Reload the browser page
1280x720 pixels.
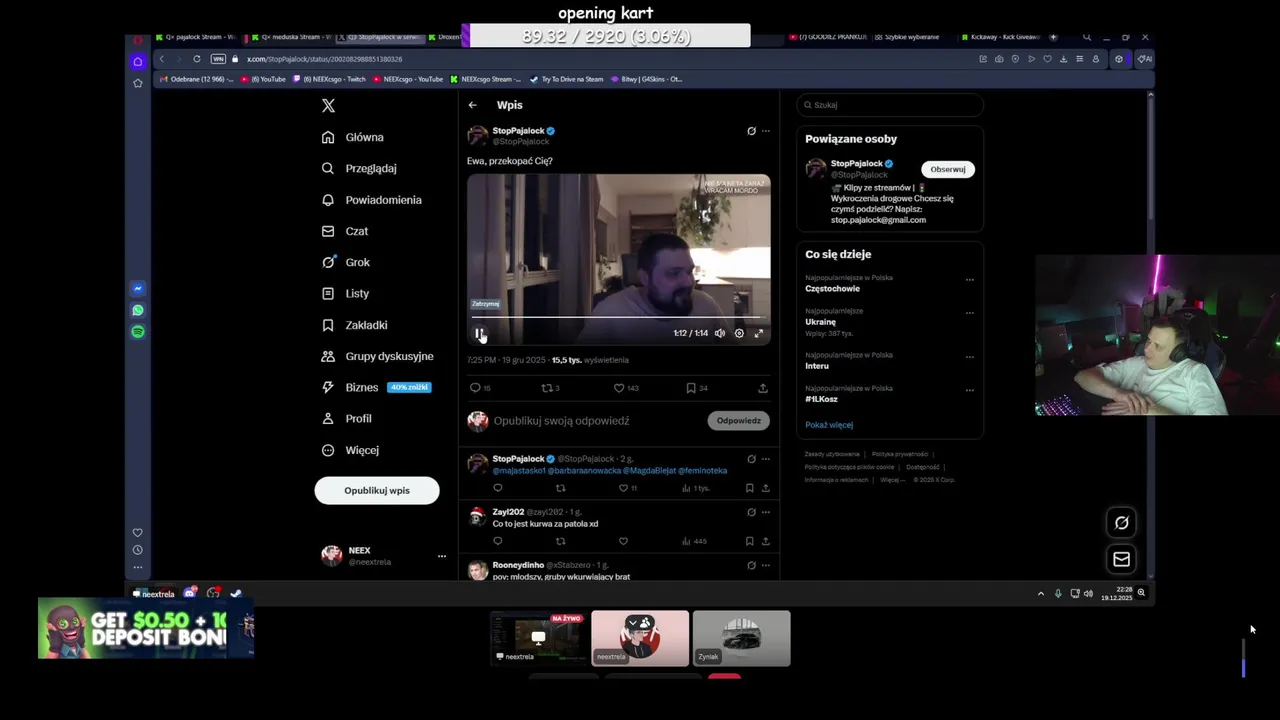196,59
